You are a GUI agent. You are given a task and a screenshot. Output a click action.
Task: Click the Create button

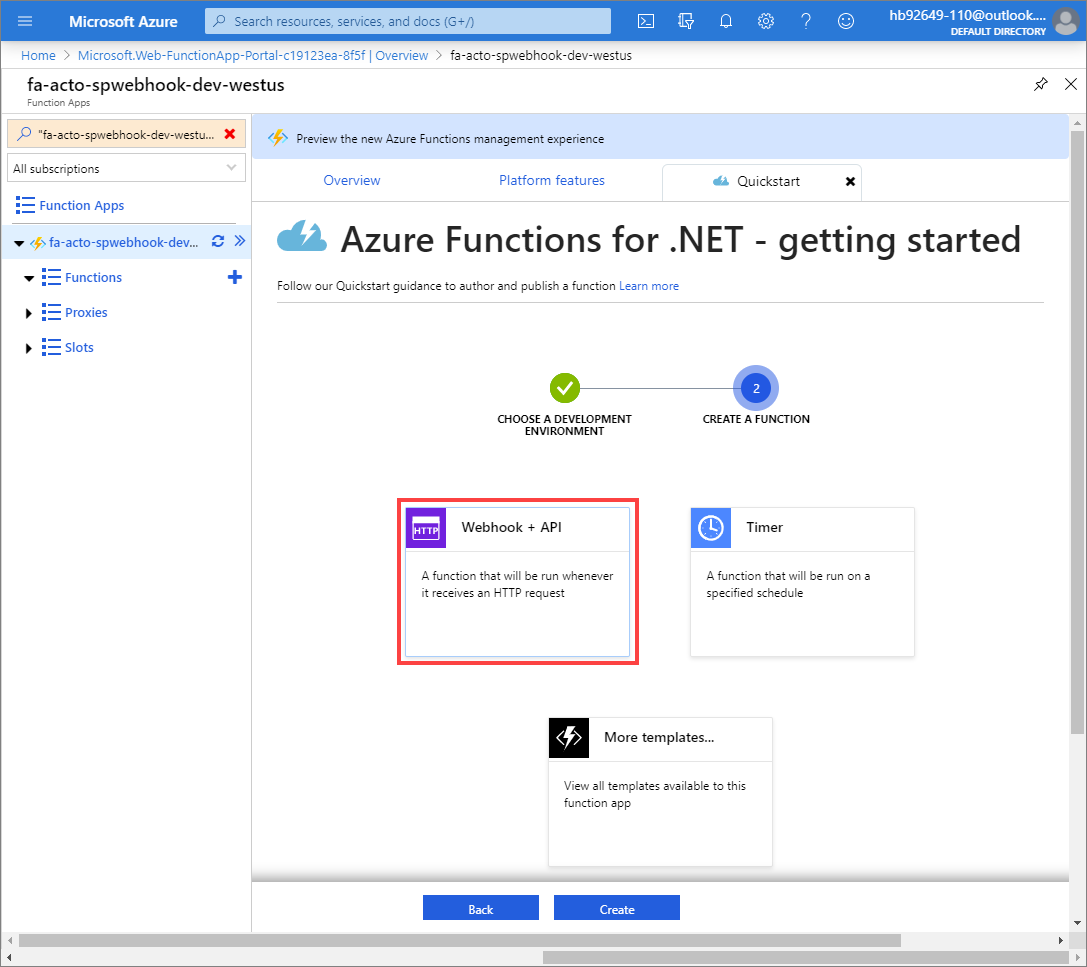pyautogui.click(x=616, y=908)
